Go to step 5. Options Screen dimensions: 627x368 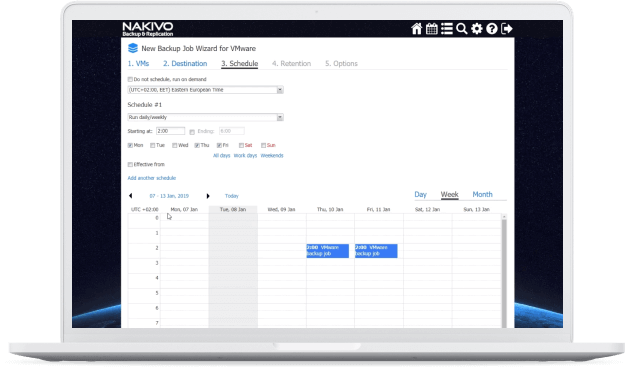pos(341,64)
